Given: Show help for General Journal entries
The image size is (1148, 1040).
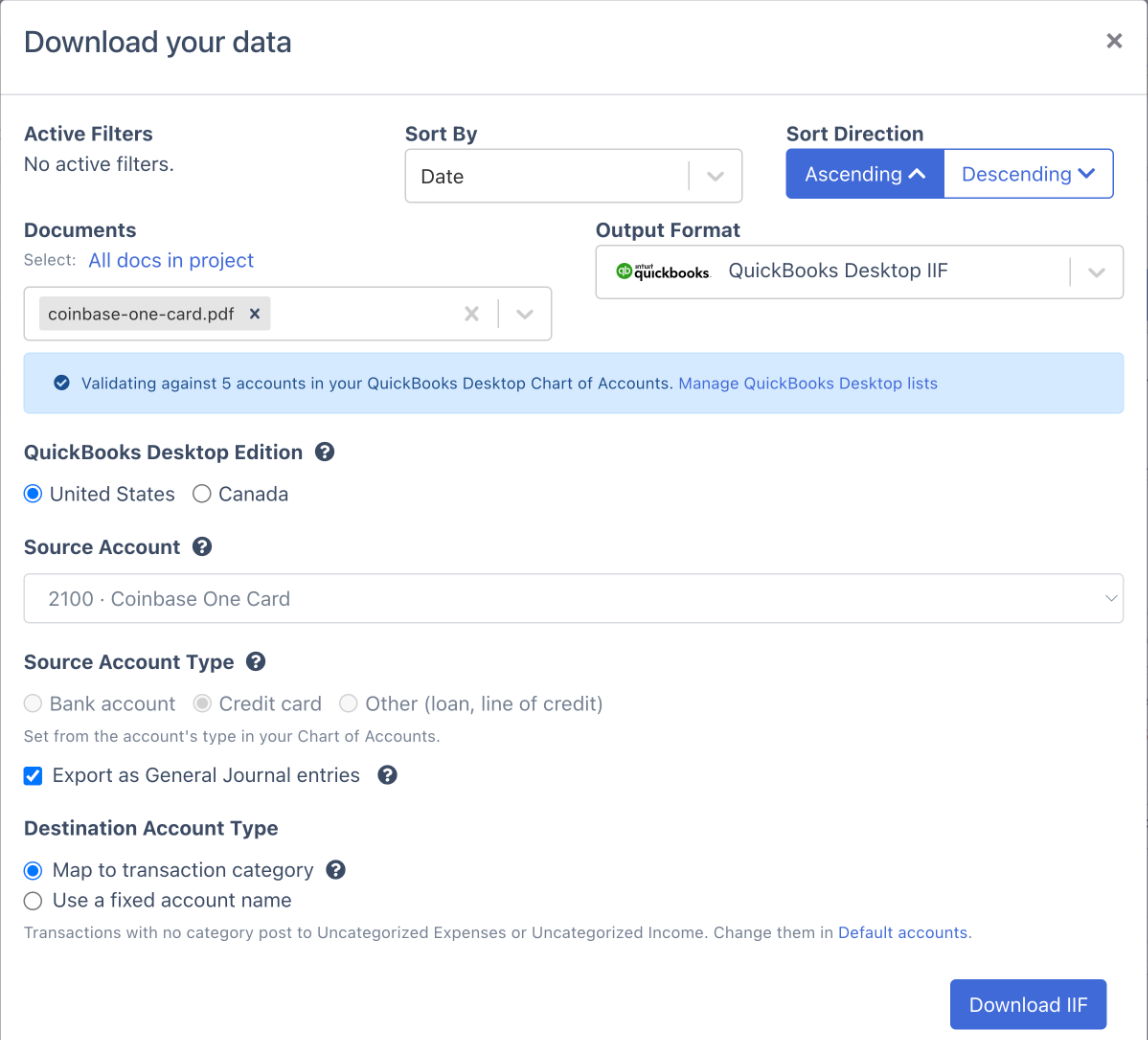Looking at the screenshot, I should [x=387, y=775].
